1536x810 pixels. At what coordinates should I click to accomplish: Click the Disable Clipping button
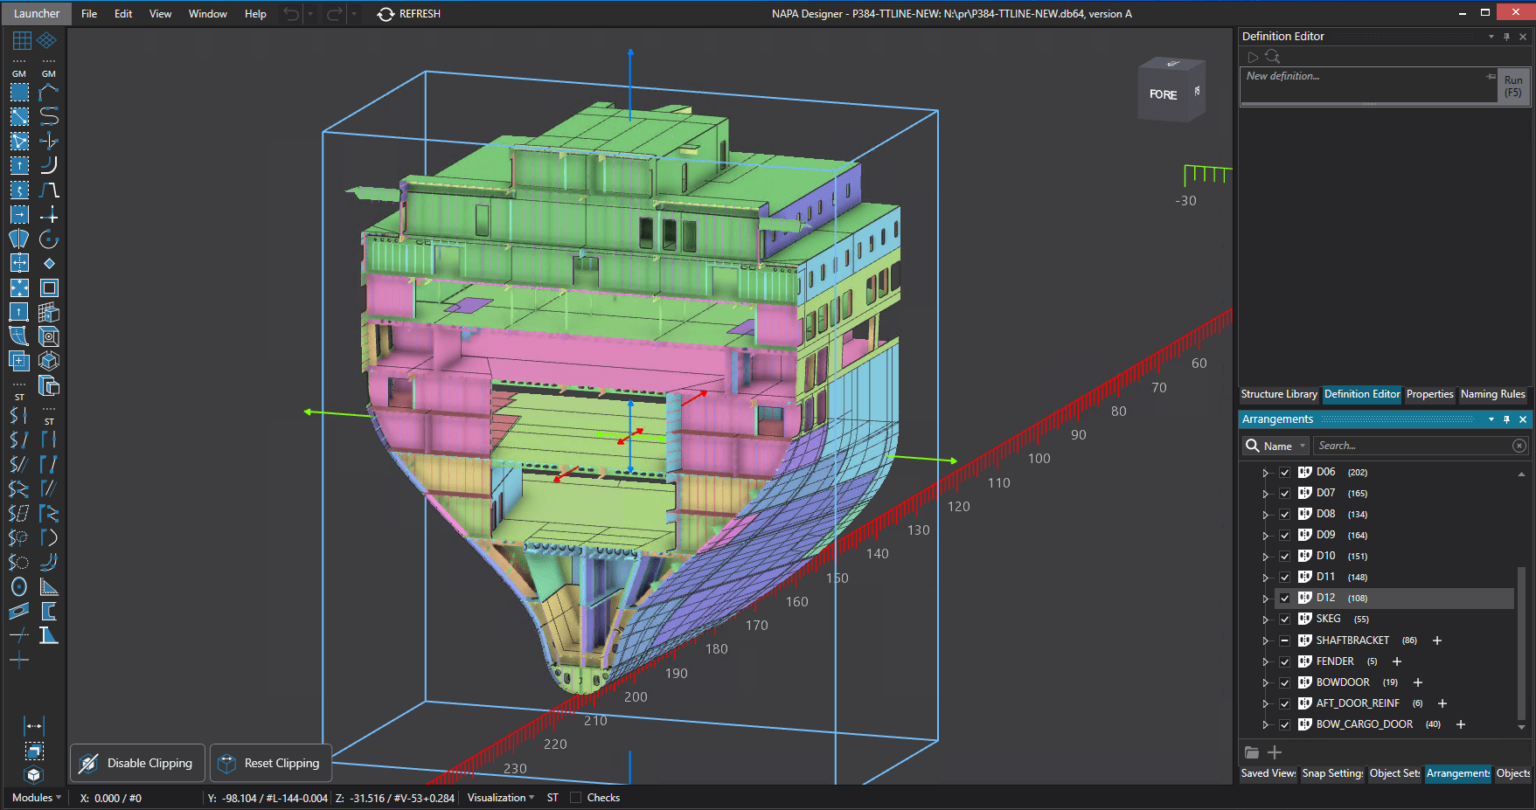click(x=137, y=762)
